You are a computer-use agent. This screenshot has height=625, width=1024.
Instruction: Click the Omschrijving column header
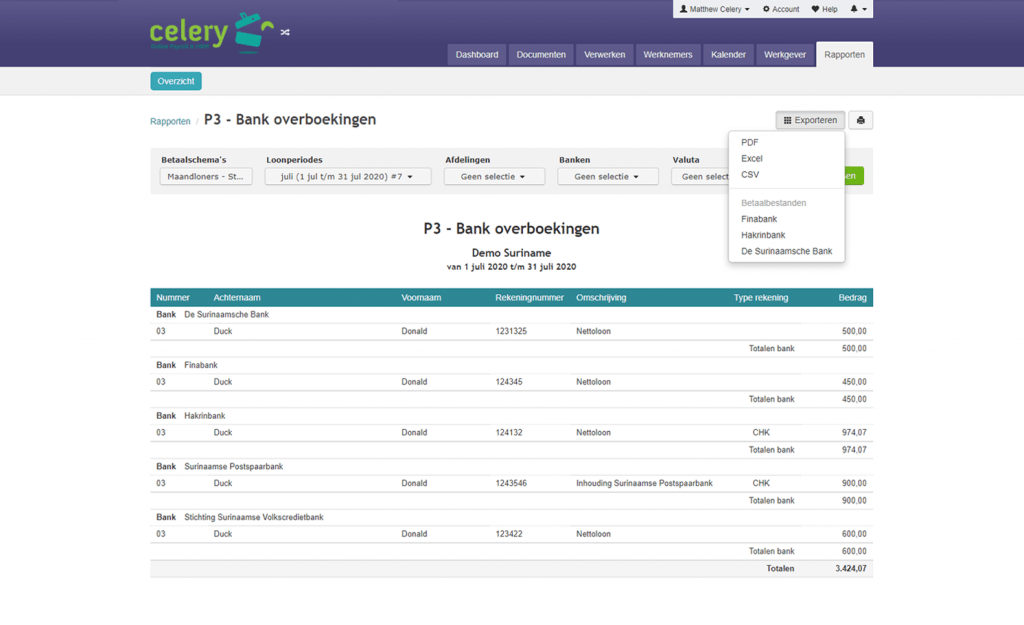click(601, 298)
